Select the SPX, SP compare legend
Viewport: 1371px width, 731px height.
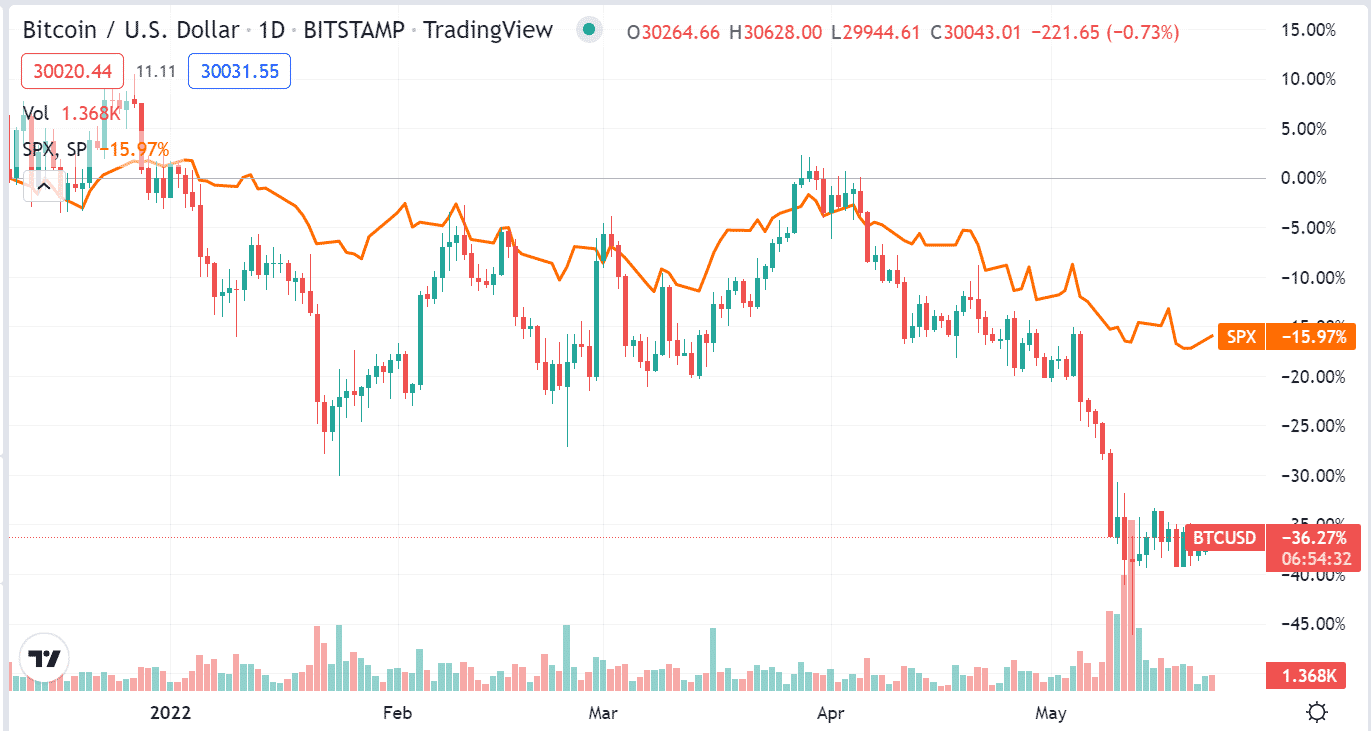(x=96, y=150)
